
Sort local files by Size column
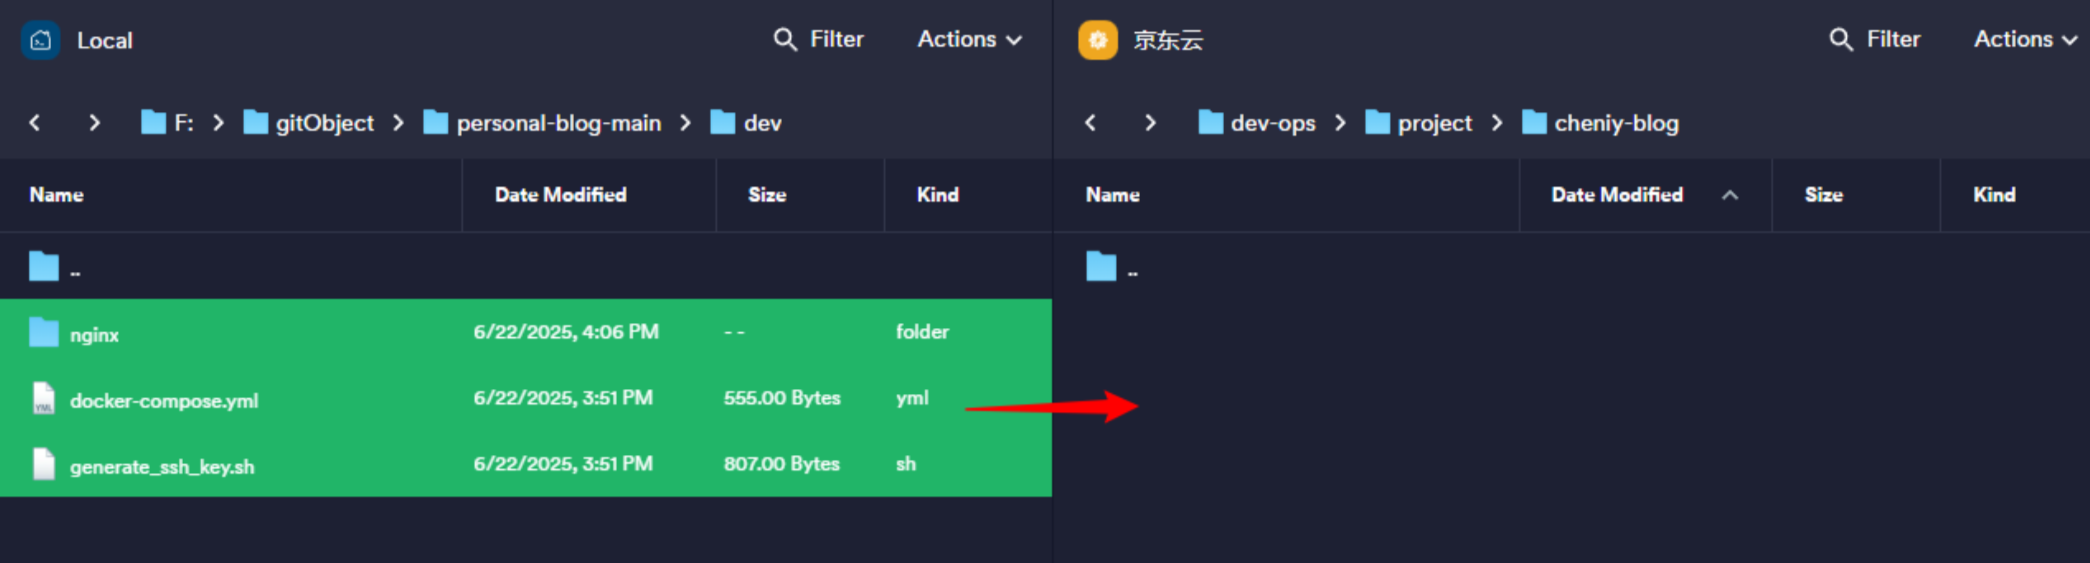point(767,195)
